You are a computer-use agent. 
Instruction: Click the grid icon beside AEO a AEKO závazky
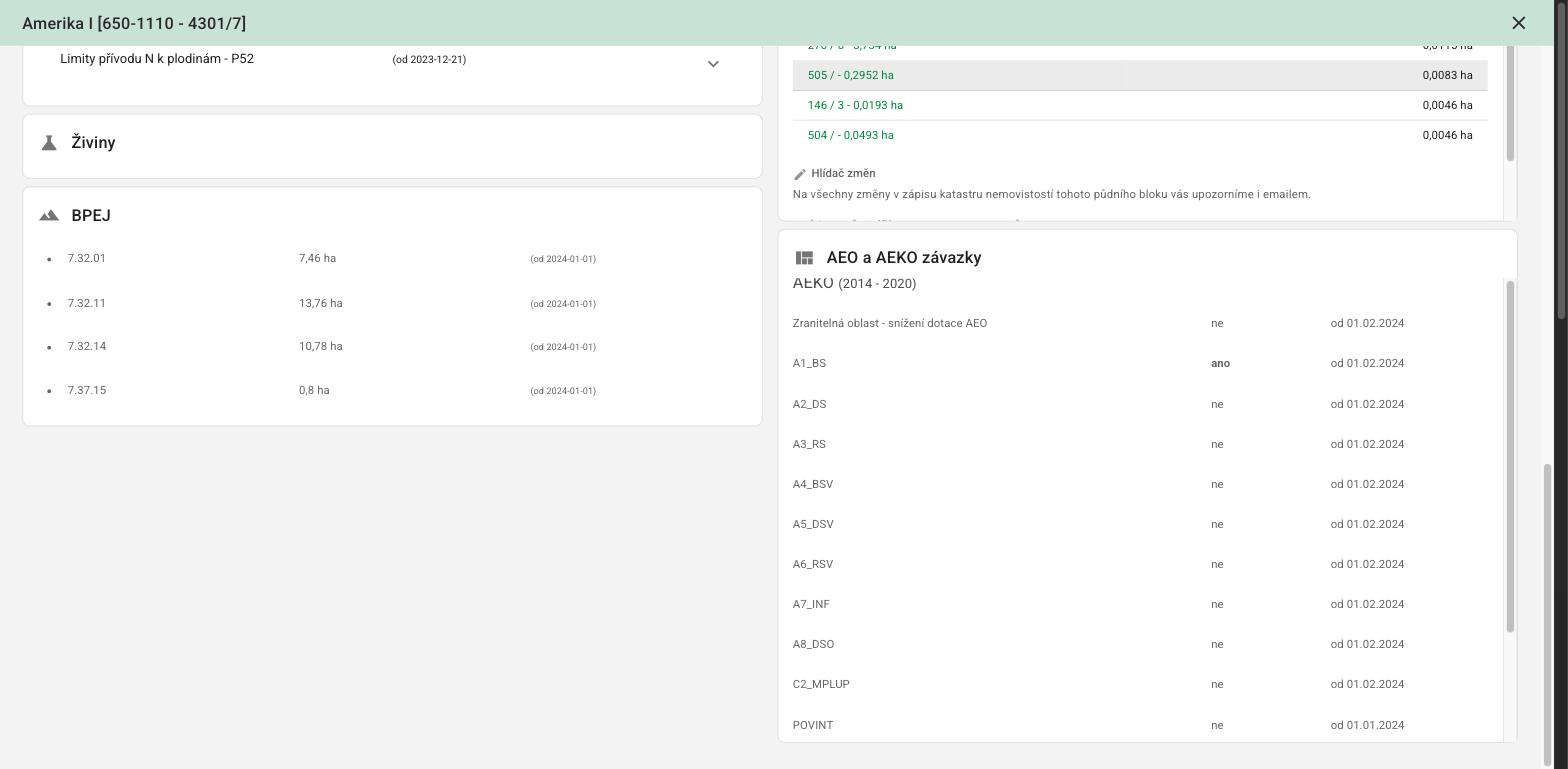pos(804,258)
